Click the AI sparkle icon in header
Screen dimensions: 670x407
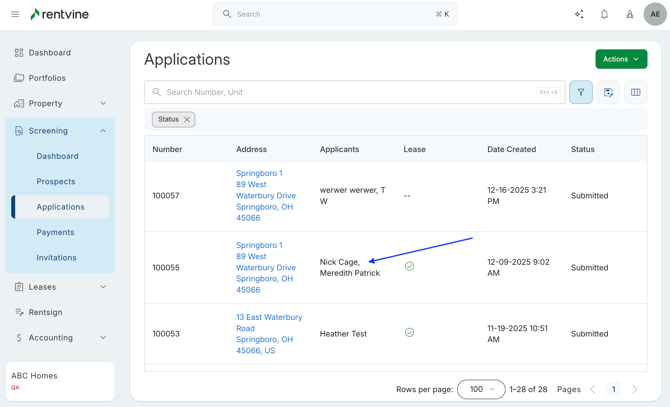pos(579,14)
